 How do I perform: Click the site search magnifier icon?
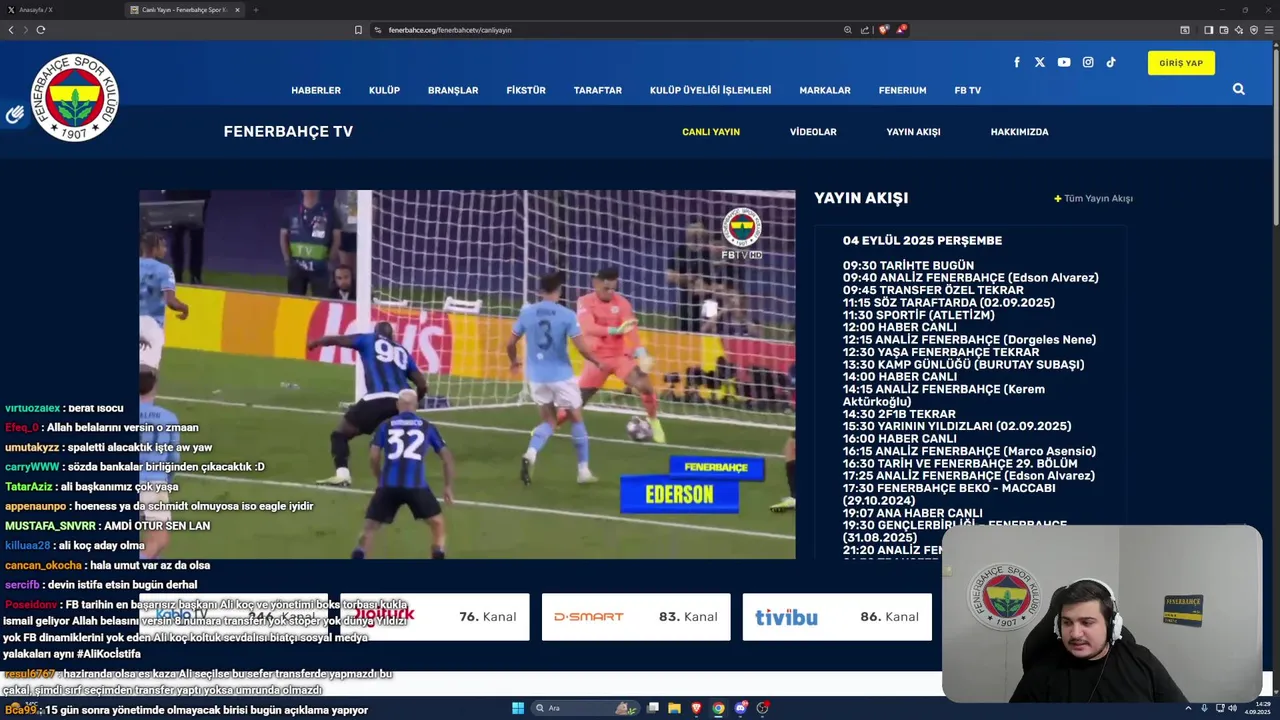pos(1239,89)
